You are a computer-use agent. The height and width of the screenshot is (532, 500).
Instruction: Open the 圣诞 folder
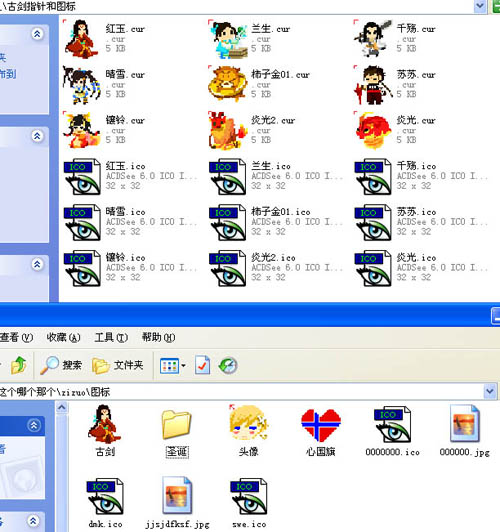177,433
